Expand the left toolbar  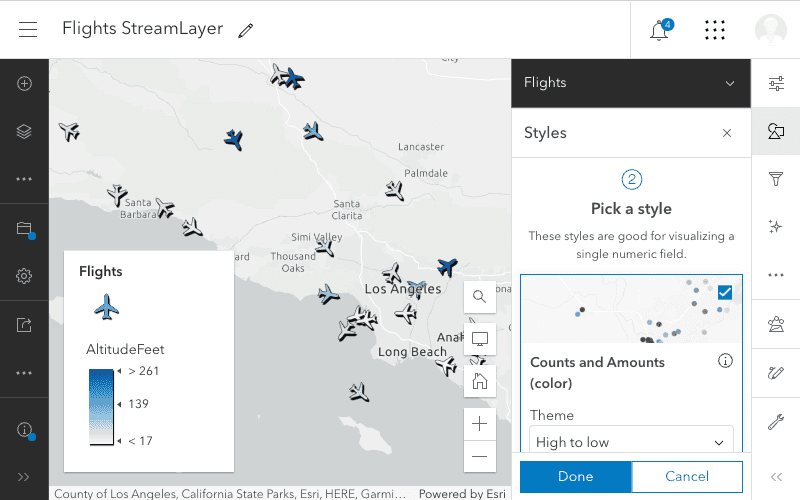[25, 477]
